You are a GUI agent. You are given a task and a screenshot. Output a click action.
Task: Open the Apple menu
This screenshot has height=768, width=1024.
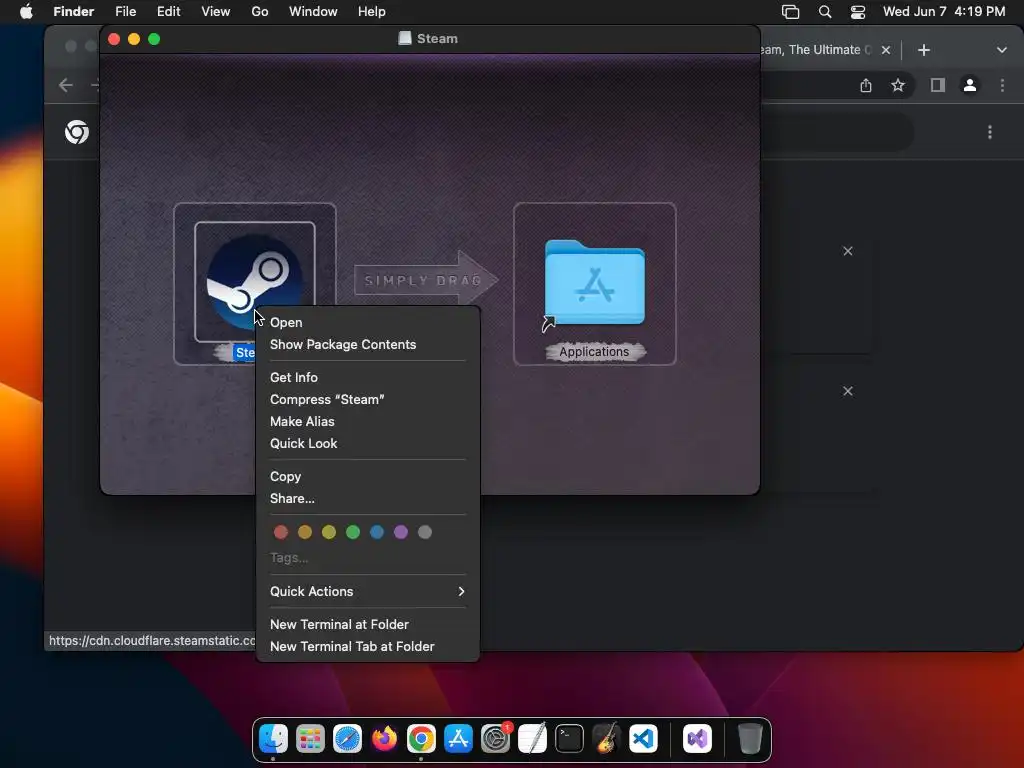(x=26, y=11)
